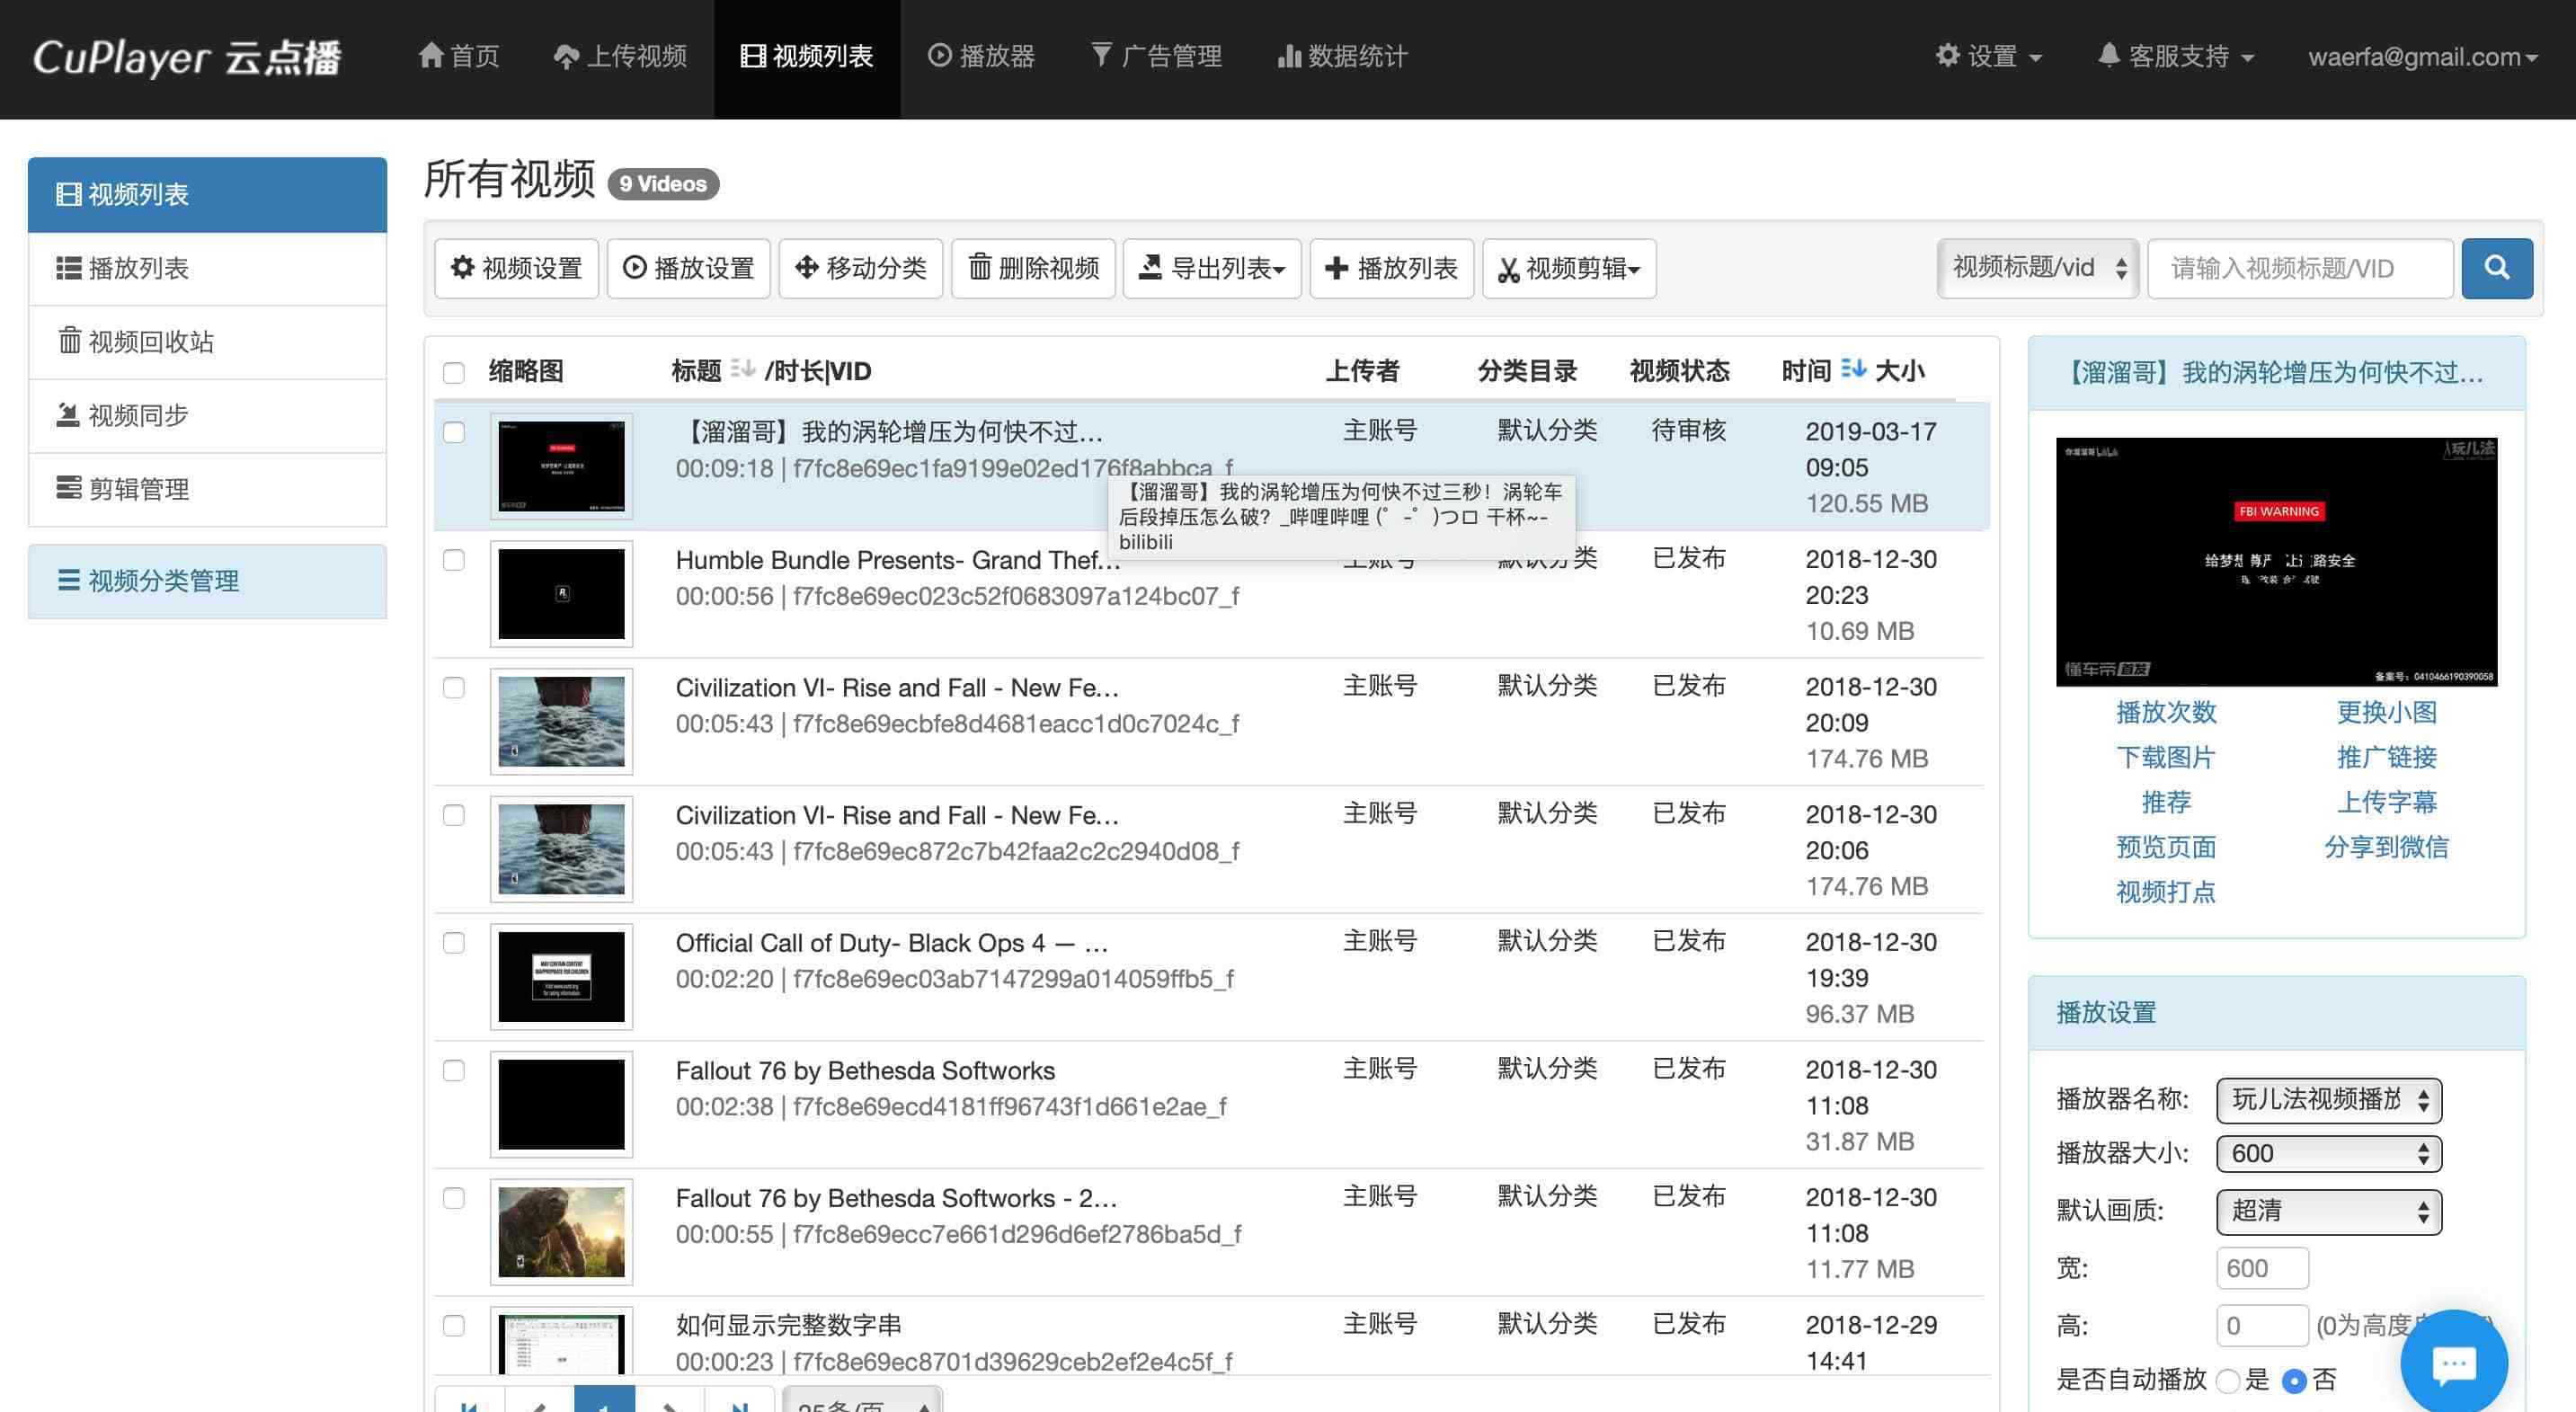Open Official Call of Duty video title
Screen dimensions: 2576x1412
pos(891,943)
